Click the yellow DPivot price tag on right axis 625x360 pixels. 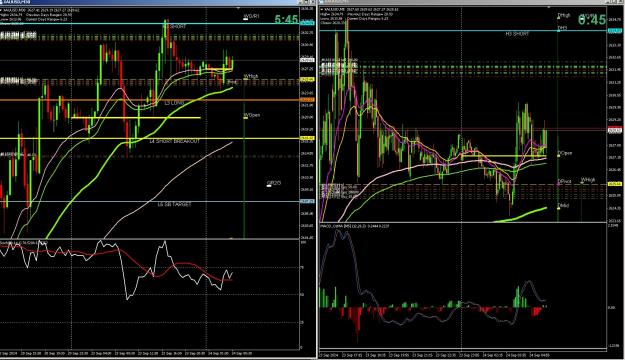(x=615, y=184)
